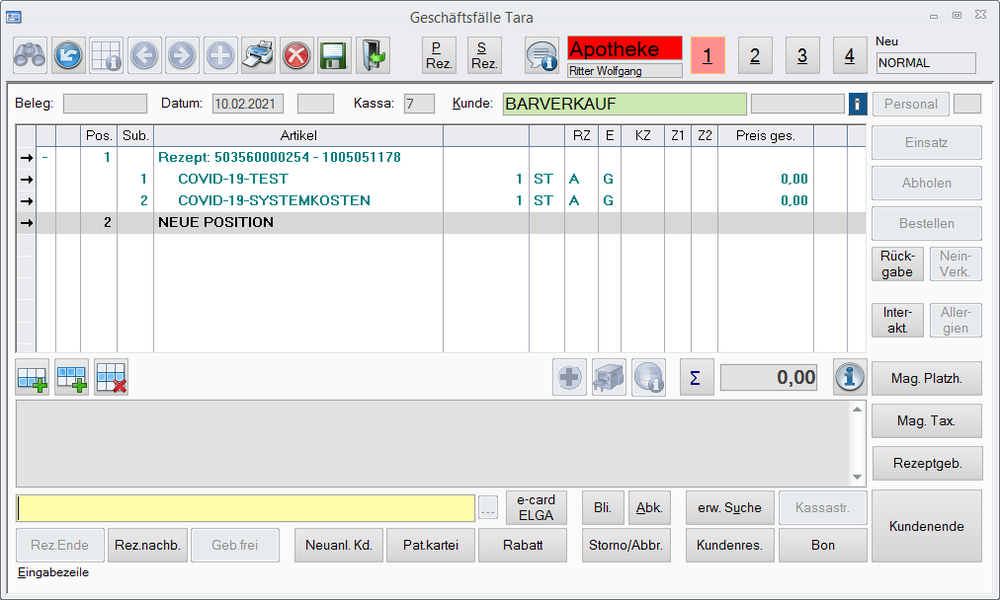Toggle the P Rez. private prescription button
This screenshot has height=600, width=1000.
[x=438, y=55]
